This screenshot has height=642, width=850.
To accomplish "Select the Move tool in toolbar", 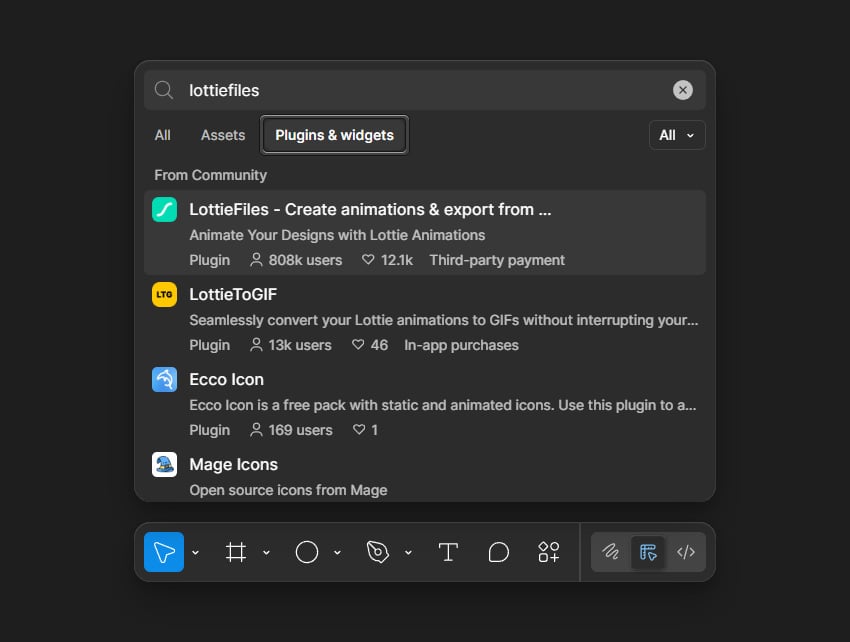I will [x=164, y=552].
